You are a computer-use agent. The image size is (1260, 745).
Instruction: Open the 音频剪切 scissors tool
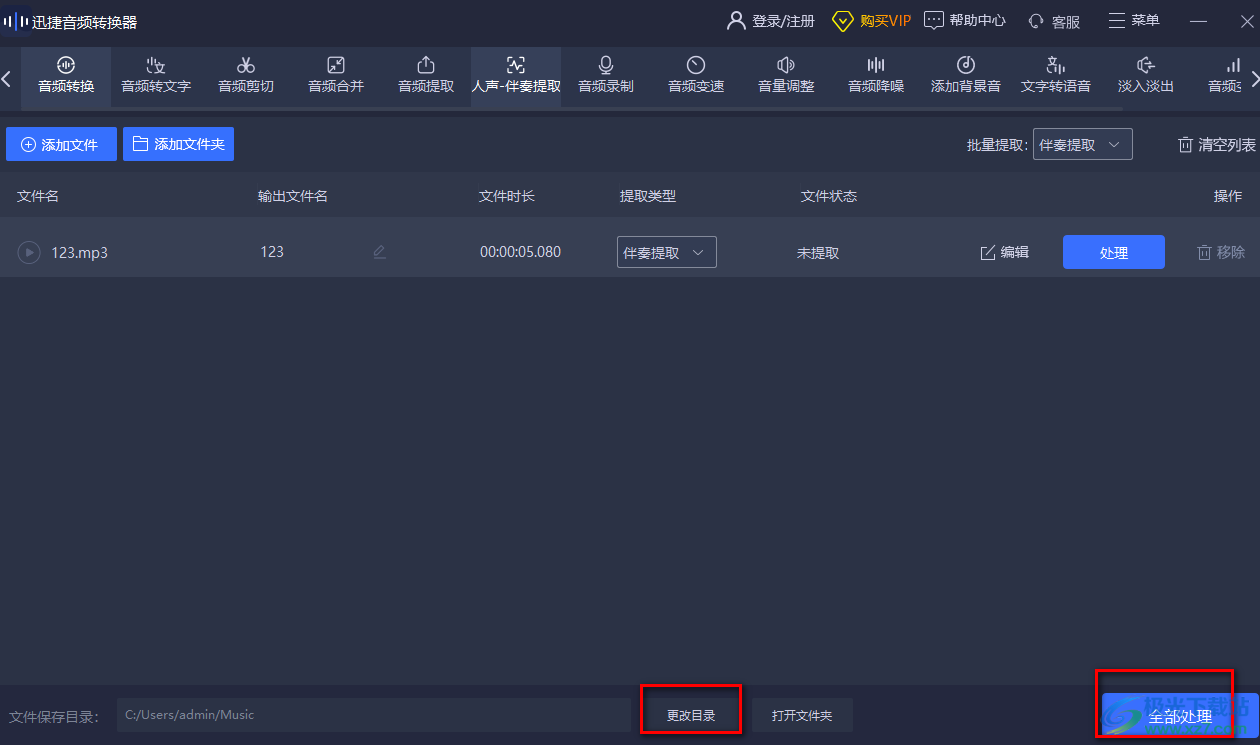(x=246, y=76)
